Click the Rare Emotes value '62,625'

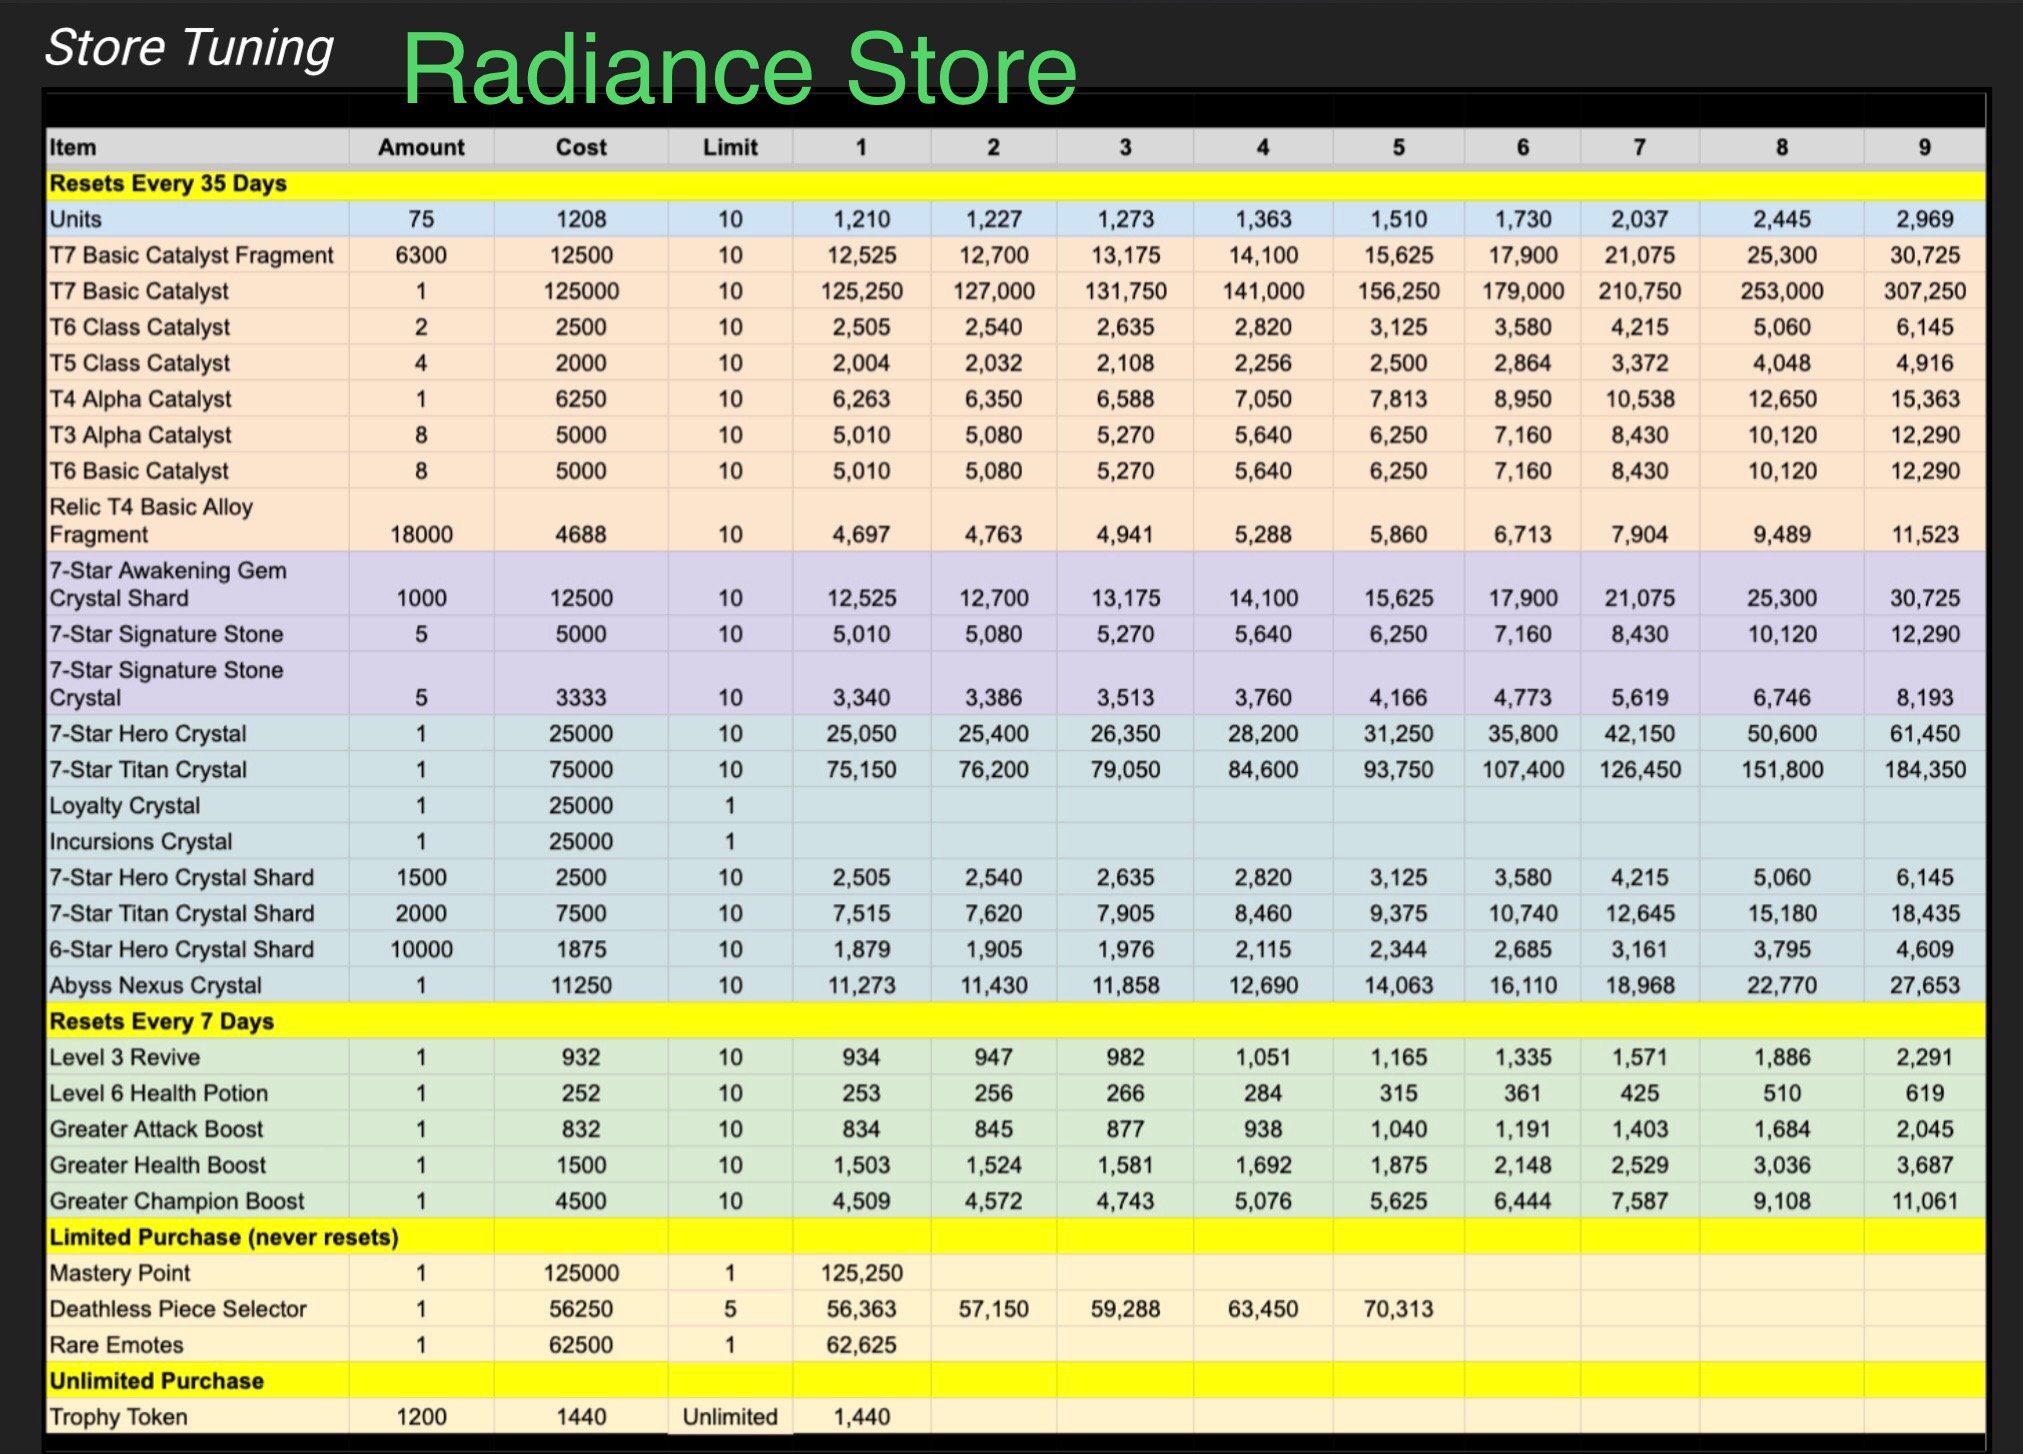(861, 1346)
